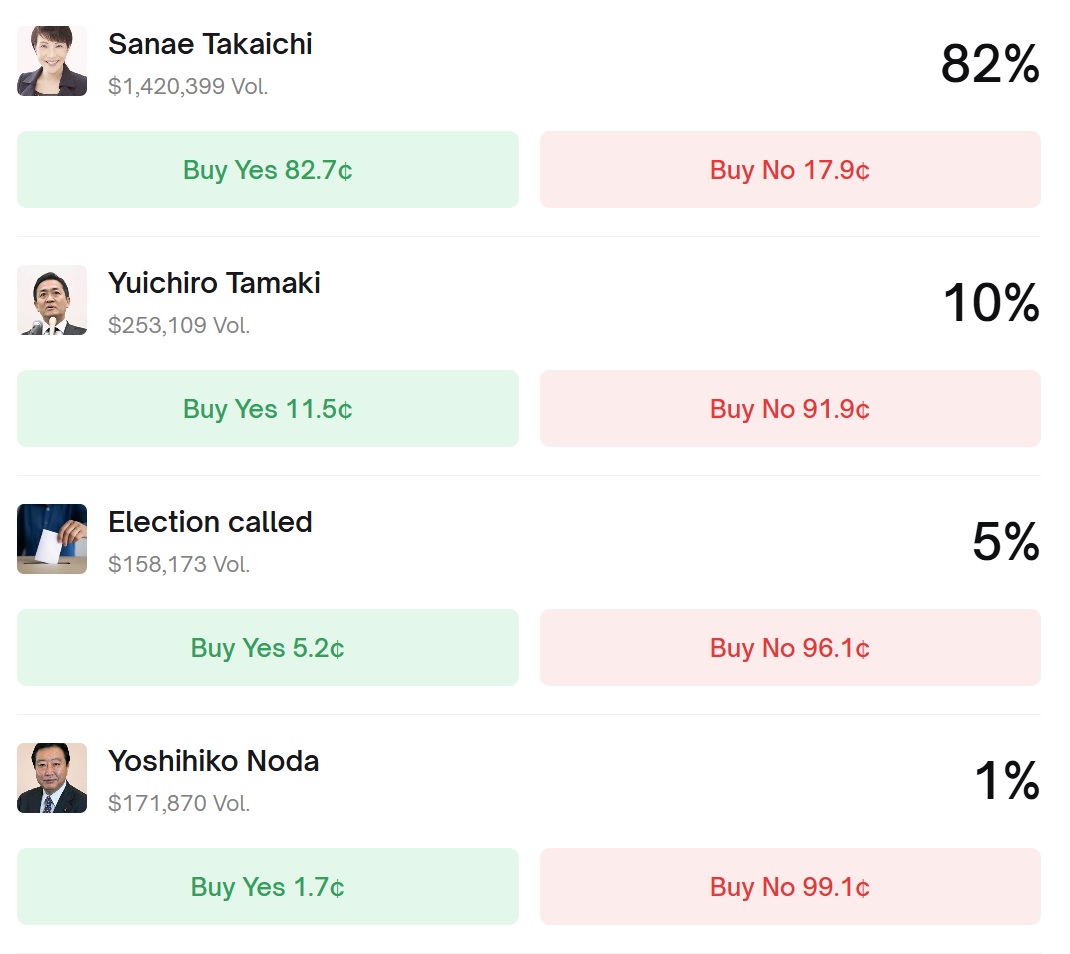Click the Election called ballot image

tap(52, 539)
